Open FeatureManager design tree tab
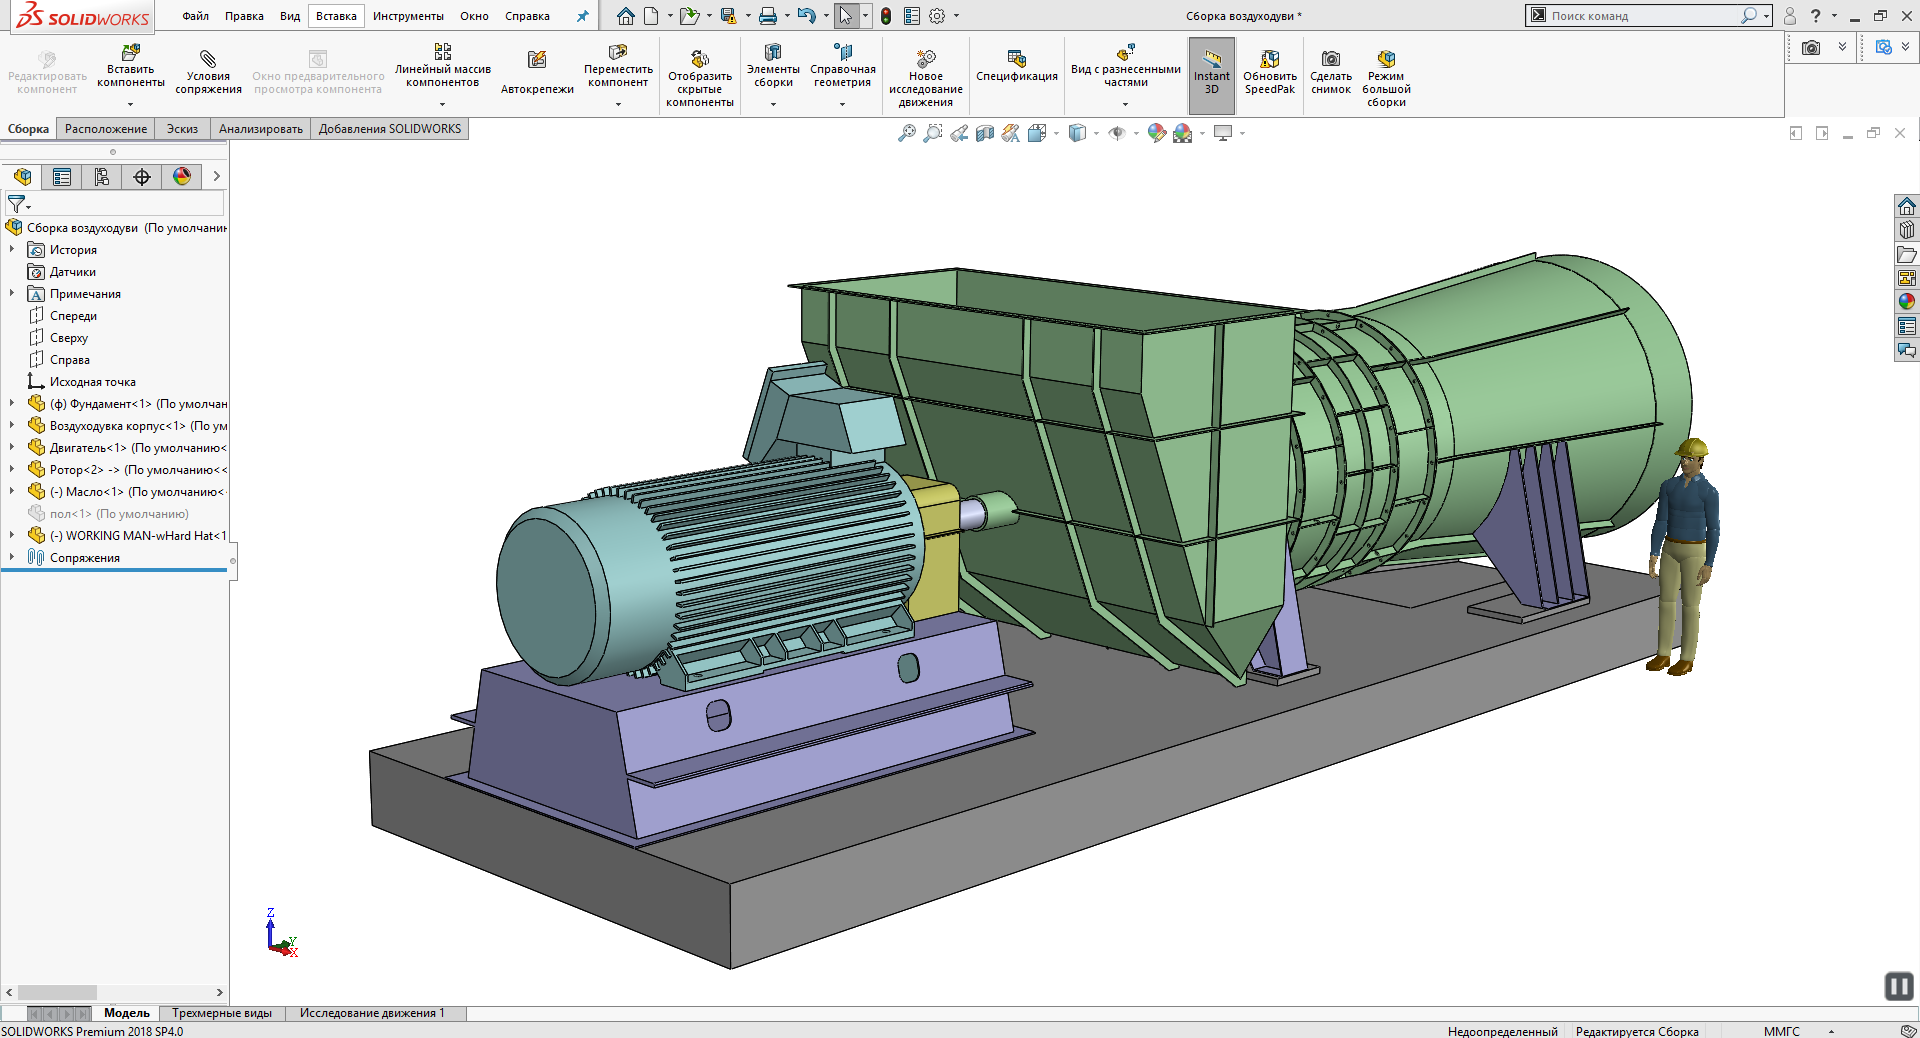 22,177
